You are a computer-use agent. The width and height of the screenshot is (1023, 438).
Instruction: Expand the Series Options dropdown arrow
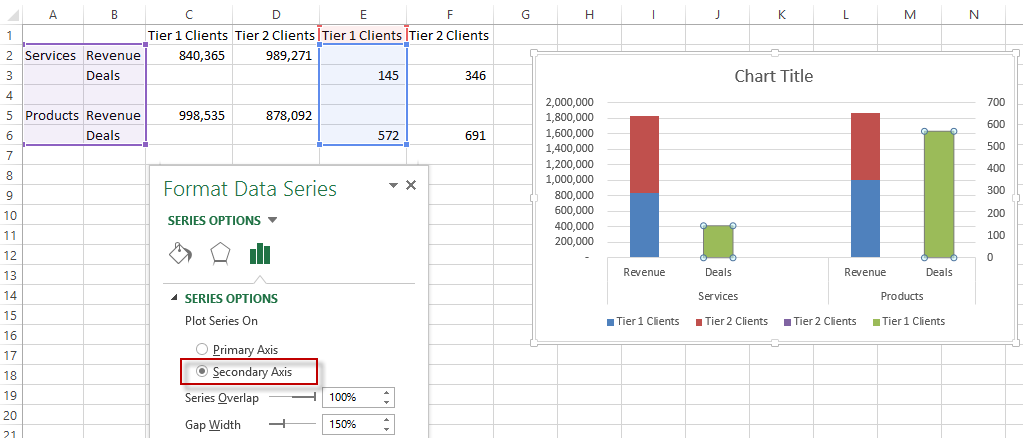(x=273, y=220)
